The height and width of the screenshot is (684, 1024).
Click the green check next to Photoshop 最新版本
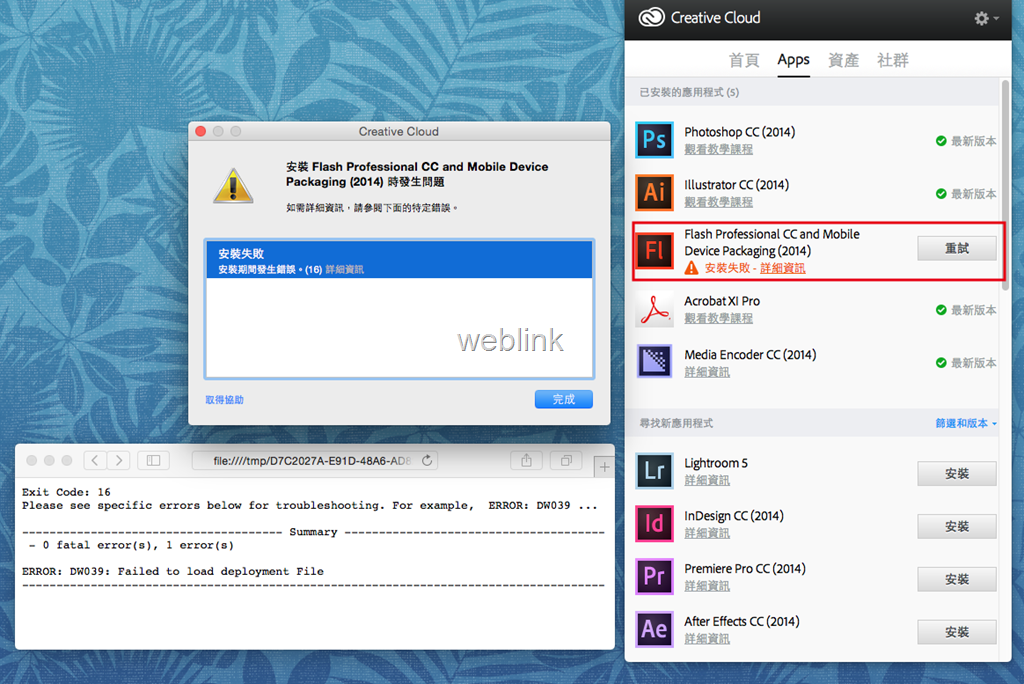[x=941, y=141]
